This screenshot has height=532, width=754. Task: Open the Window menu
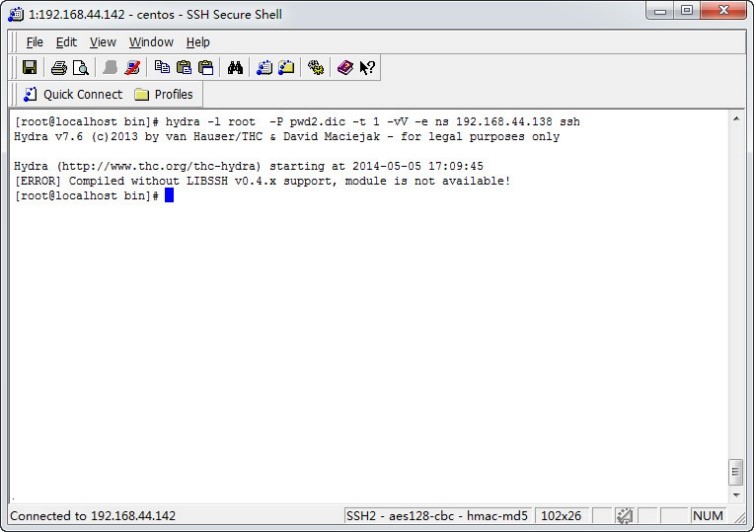(x=151, y=42)
